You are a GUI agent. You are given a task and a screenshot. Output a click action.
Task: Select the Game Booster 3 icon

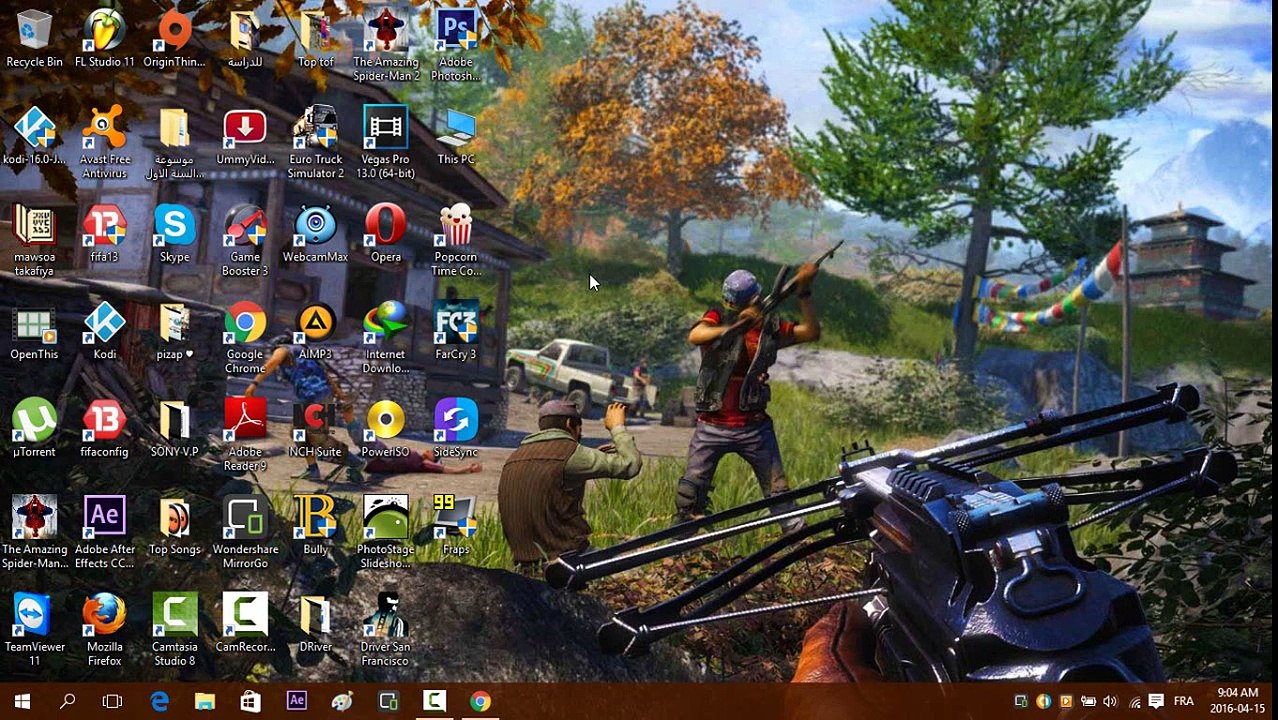coord(245,242)
